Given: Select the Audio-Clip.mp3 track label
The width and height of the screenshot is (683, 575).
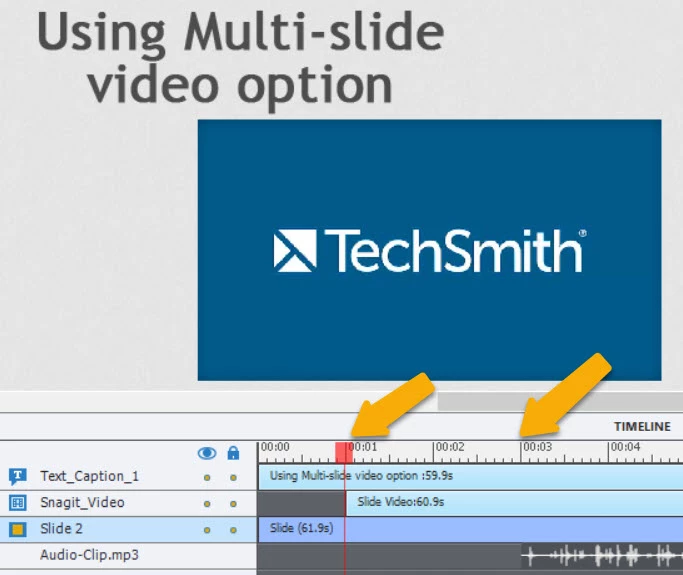Looking at the screenshot, I should 89,555.
